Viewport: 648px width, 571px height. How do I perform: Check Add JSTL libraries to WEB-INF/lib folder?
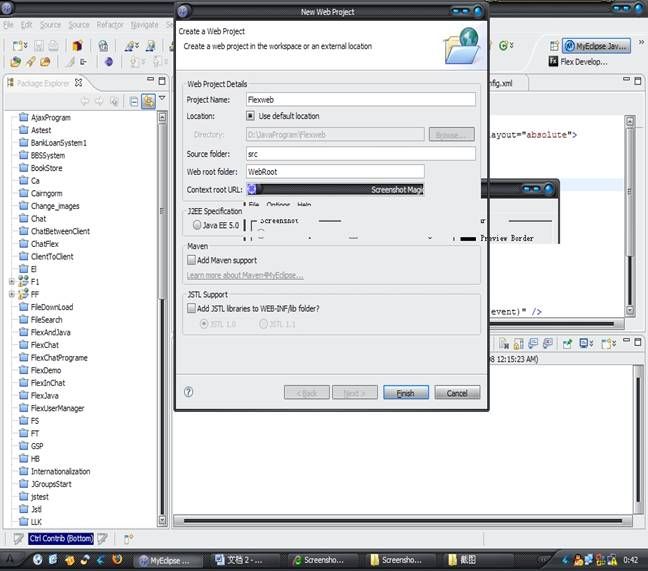tap(191, 308)
